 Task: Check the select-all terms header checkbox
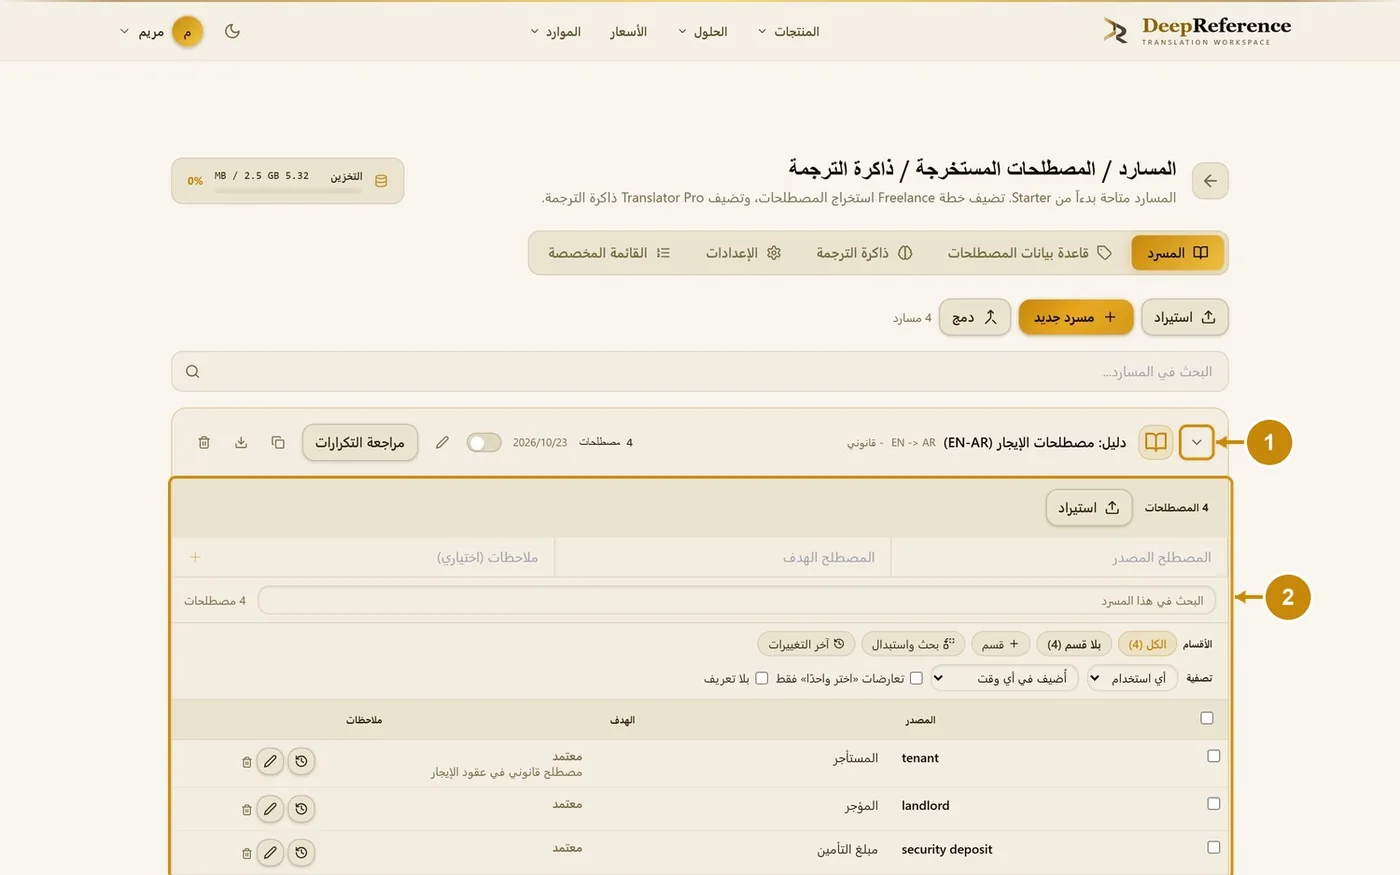(x=1207, y=718)
